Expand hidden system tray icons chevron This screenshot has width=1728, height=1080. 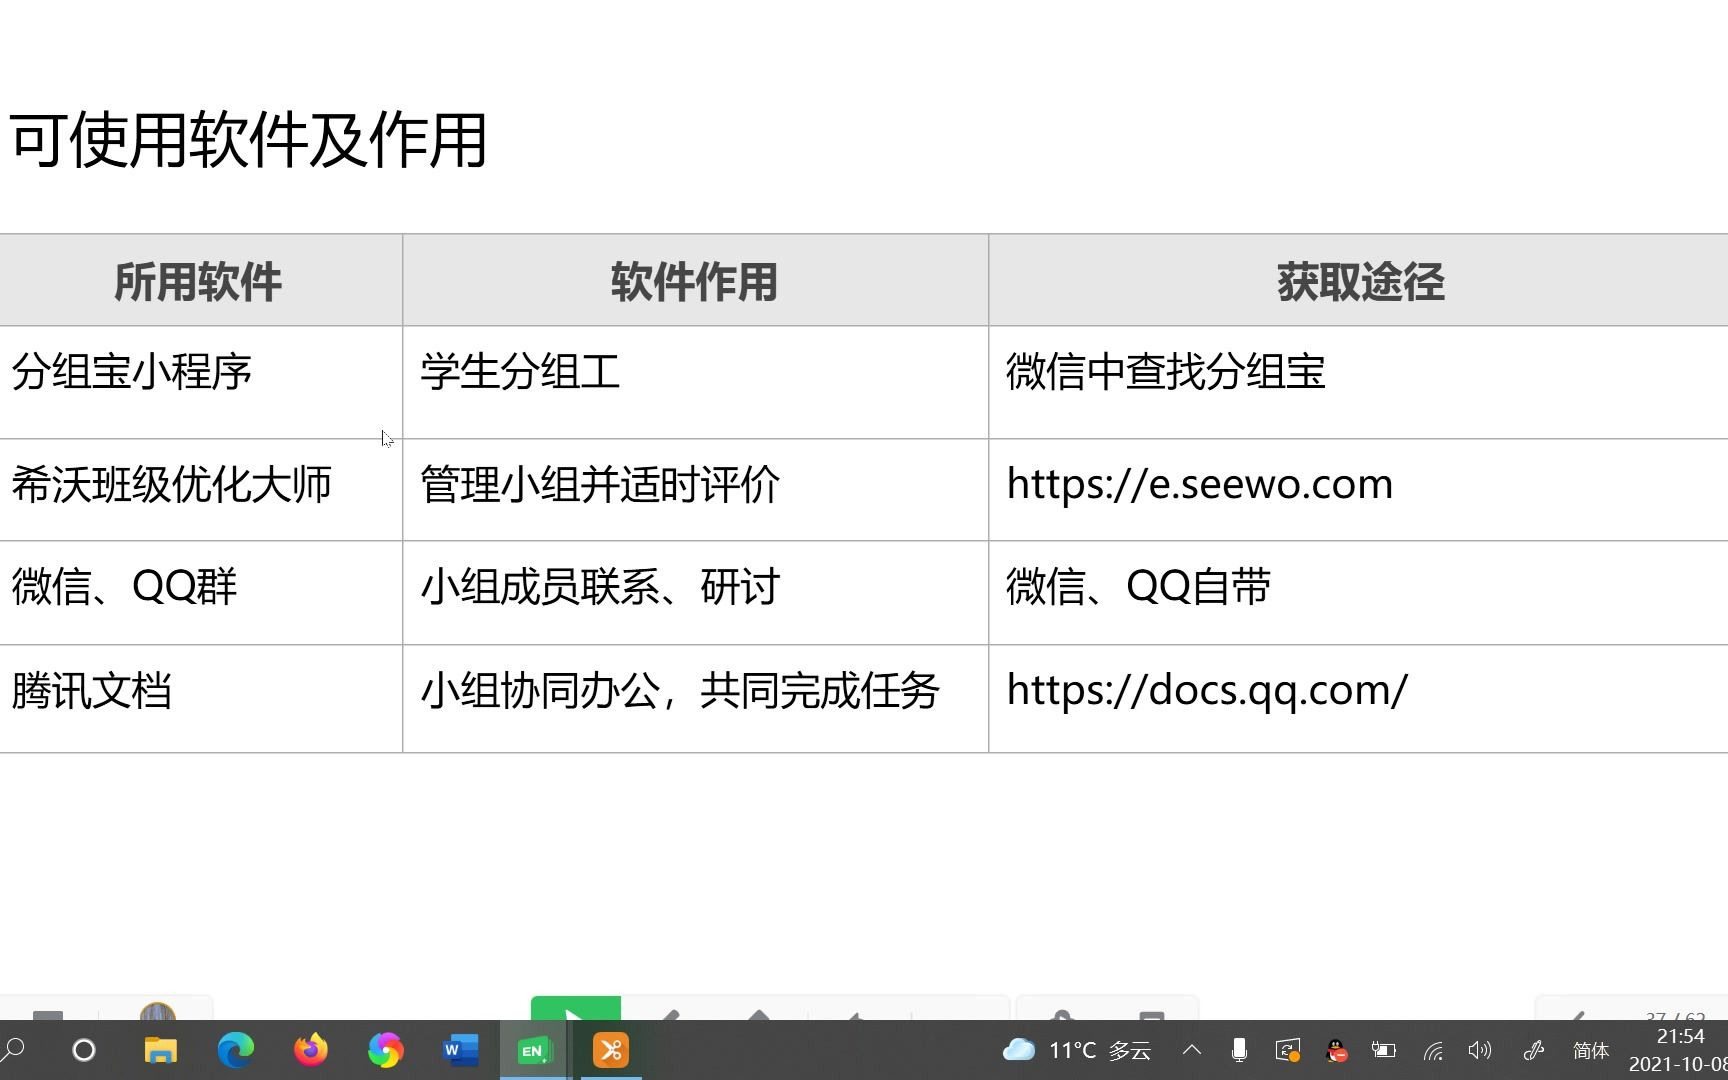pos(1192,1050)
